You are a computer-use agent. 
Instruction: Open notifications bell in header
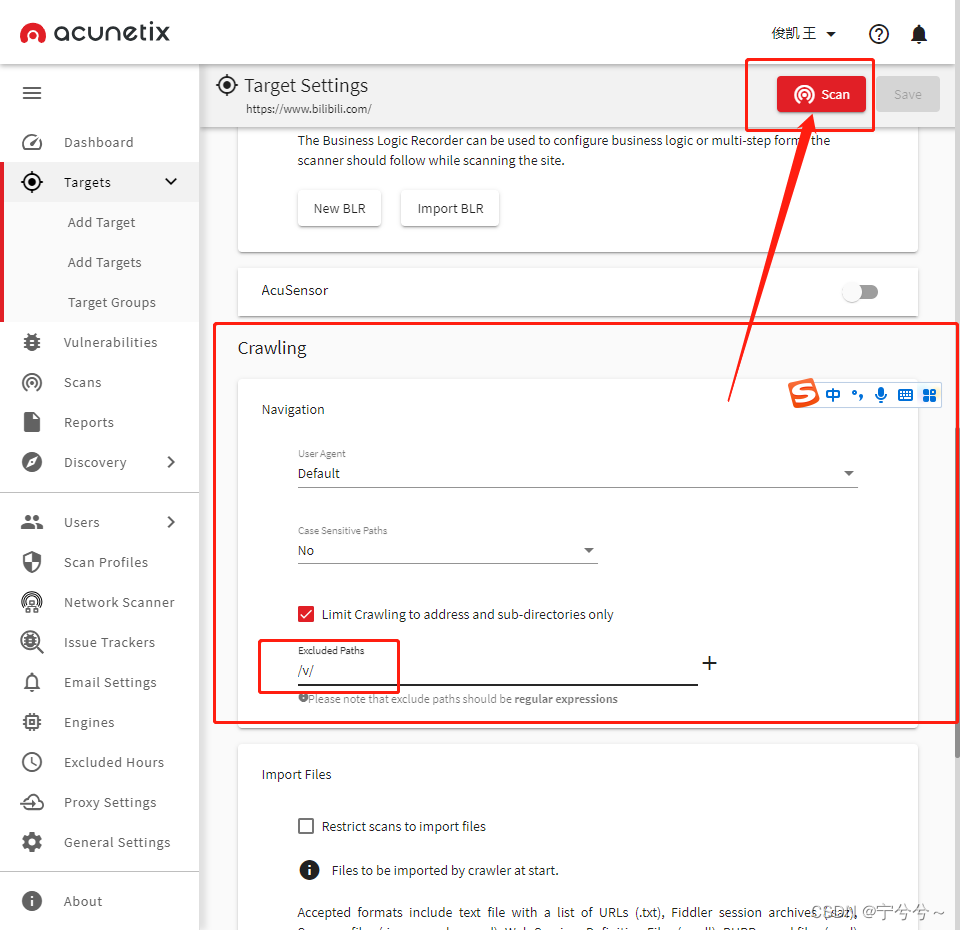[x=919, y=34]
